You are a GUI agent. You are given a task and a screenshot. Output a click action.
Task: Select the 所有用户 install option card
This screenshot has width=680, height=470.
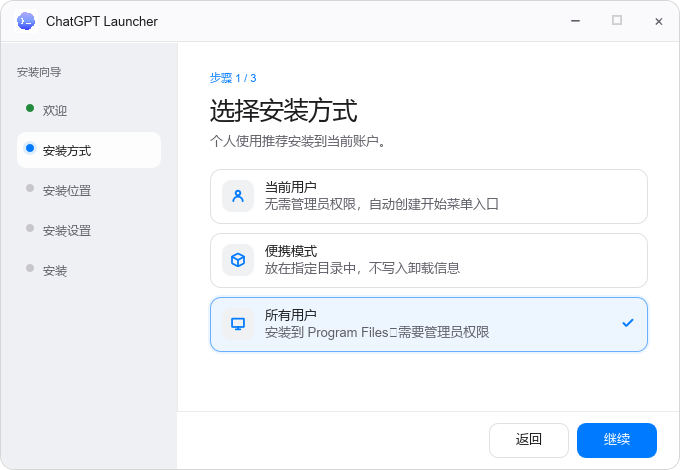[428, 324]
